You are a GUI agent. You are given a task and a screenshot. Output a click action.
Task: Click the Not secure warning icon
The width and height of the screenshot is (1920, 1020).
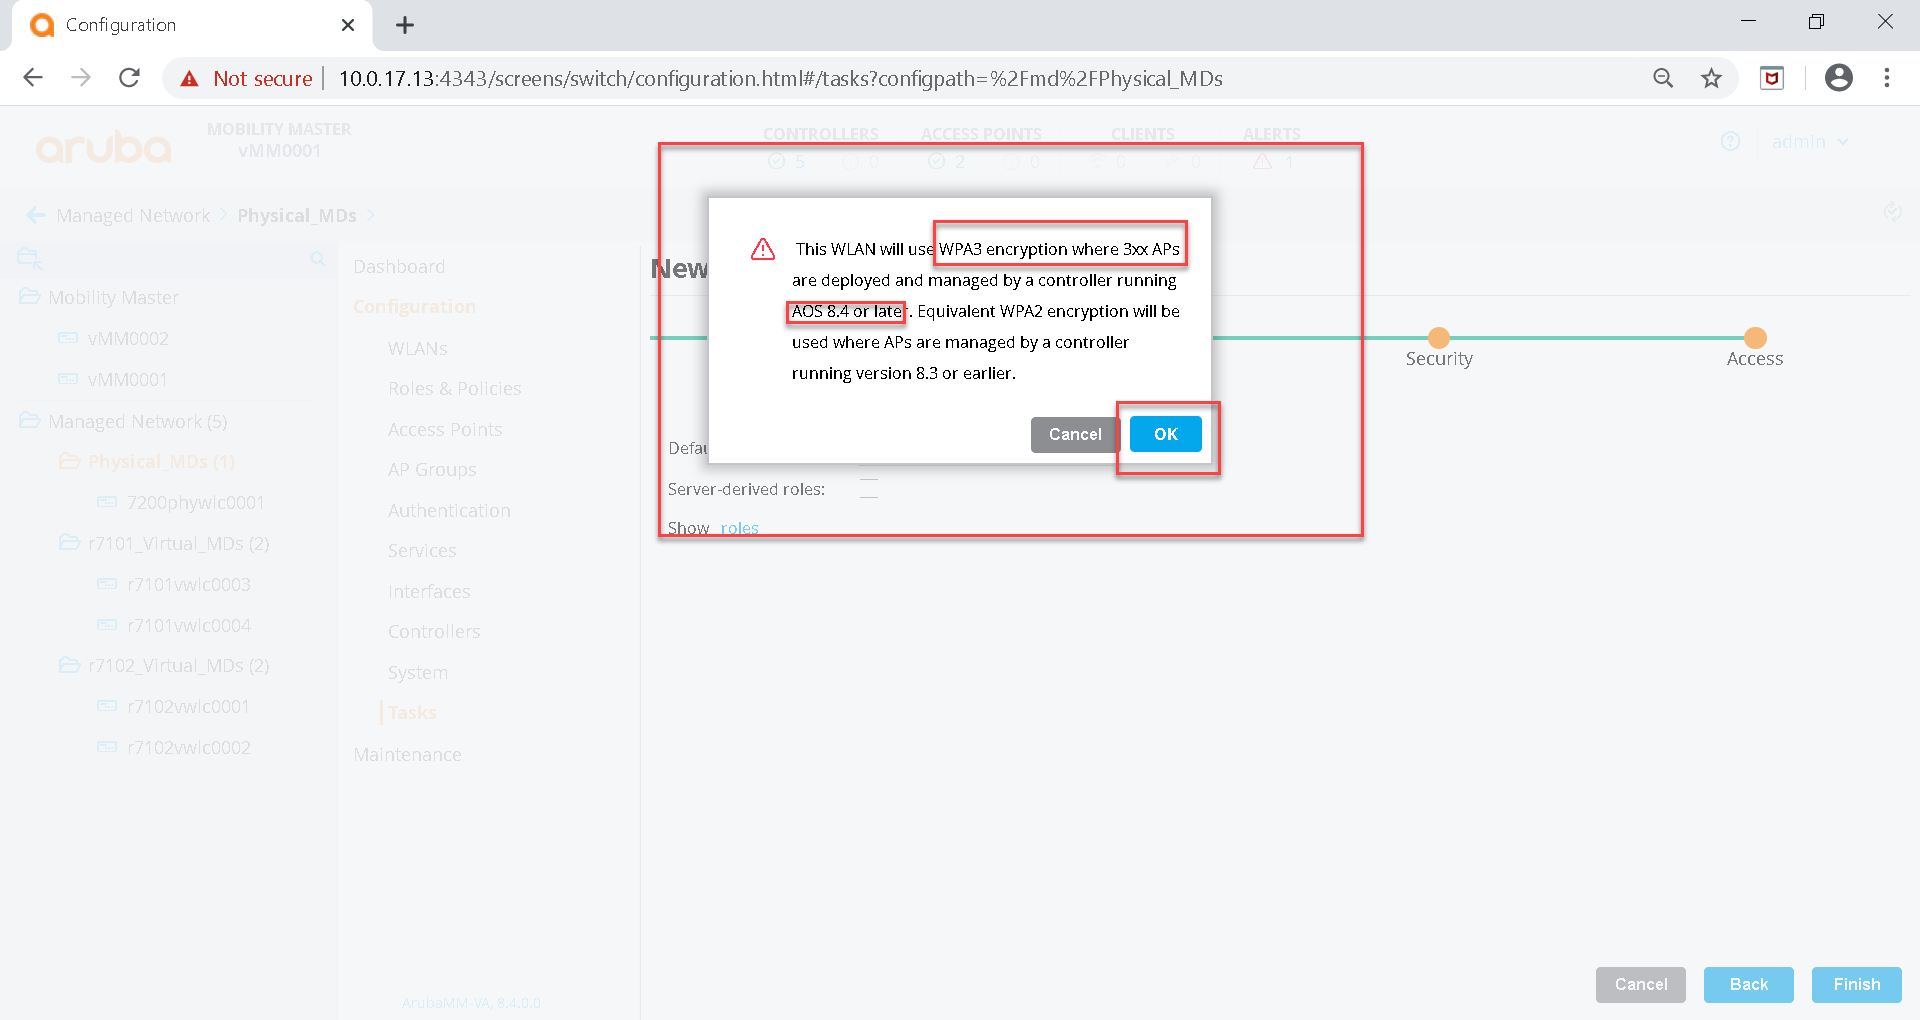[x=190, y=79]
